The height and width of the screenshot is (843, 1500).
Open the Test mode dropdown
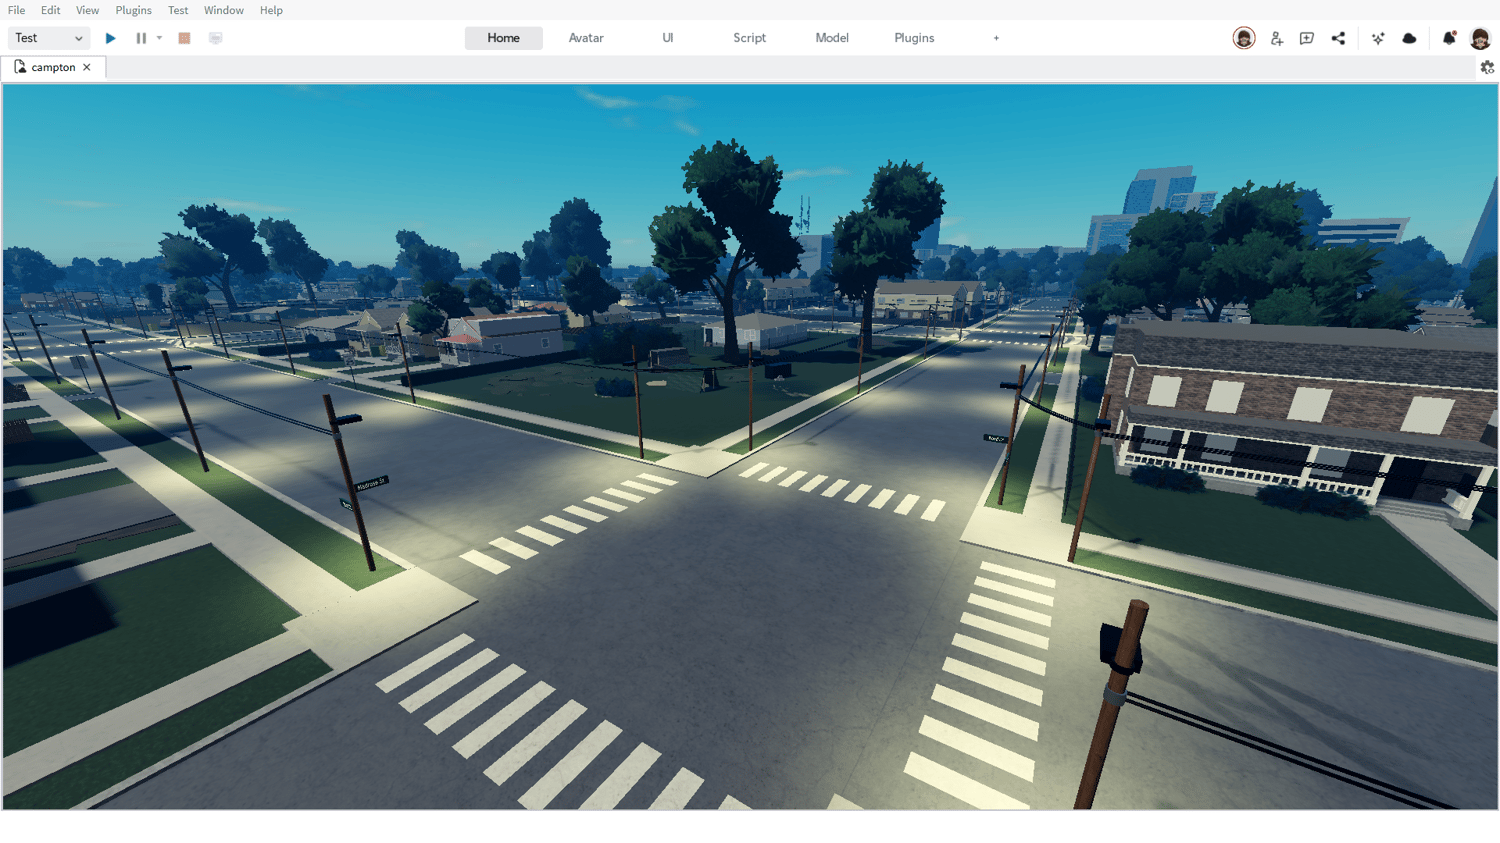[47, 37]
